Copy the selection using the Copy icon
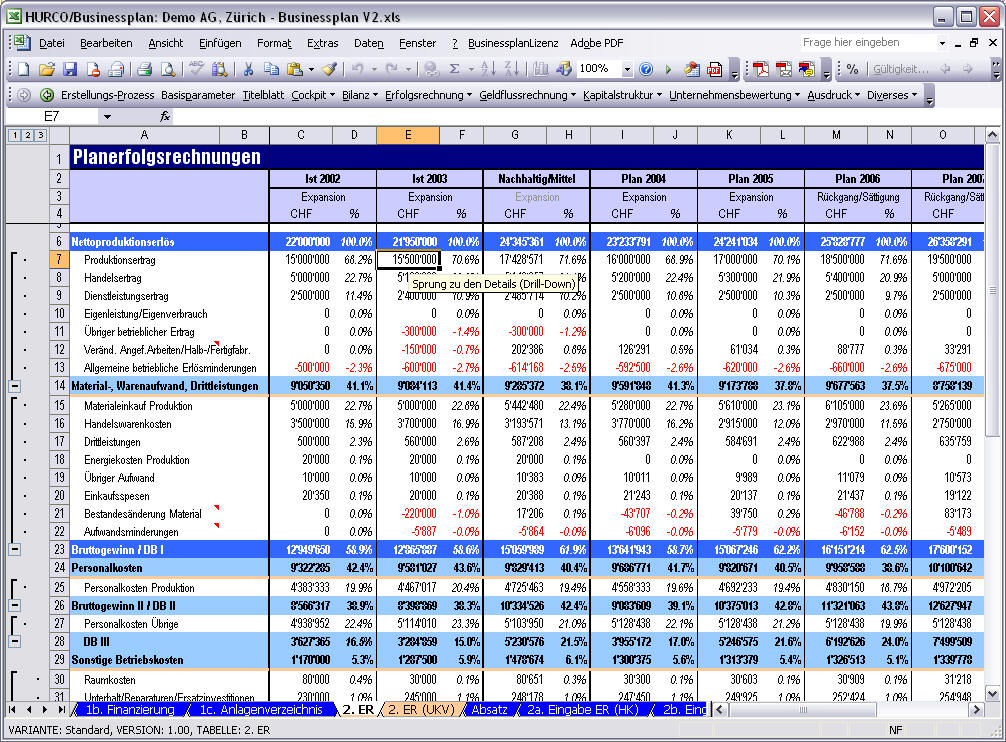1006x742 pixels. tap(271, 69)
